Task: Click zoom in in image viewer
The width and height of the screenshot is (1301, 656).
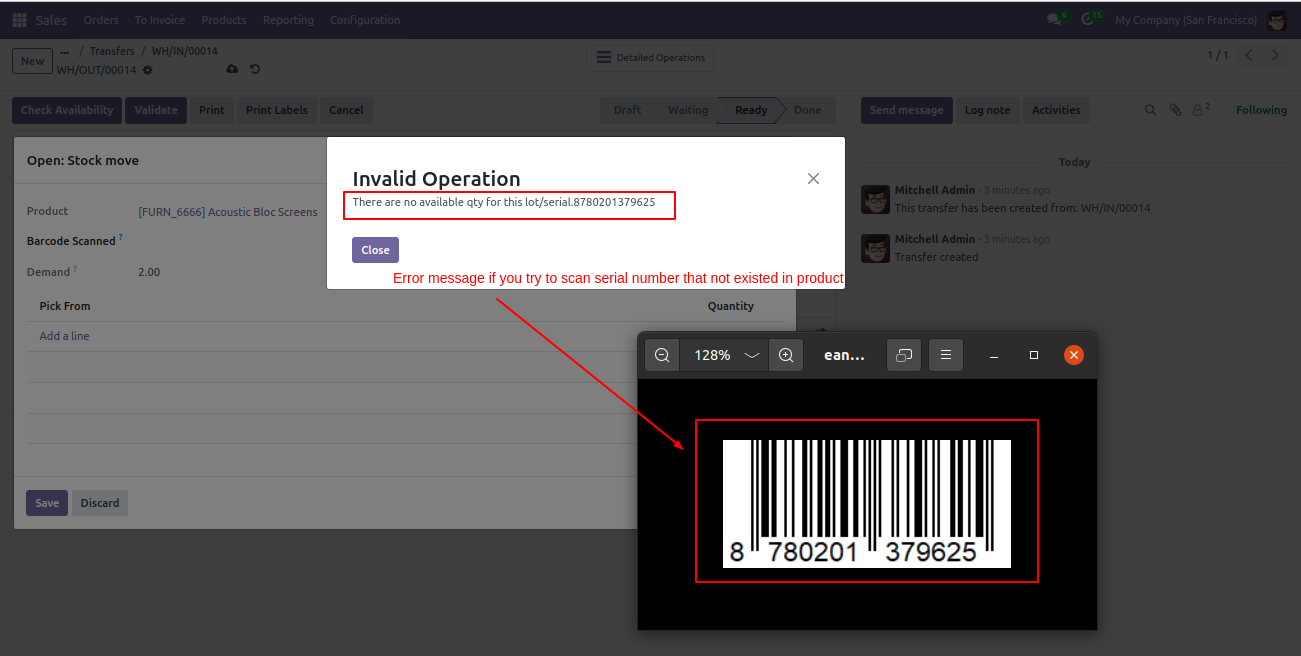Action: 786,355
